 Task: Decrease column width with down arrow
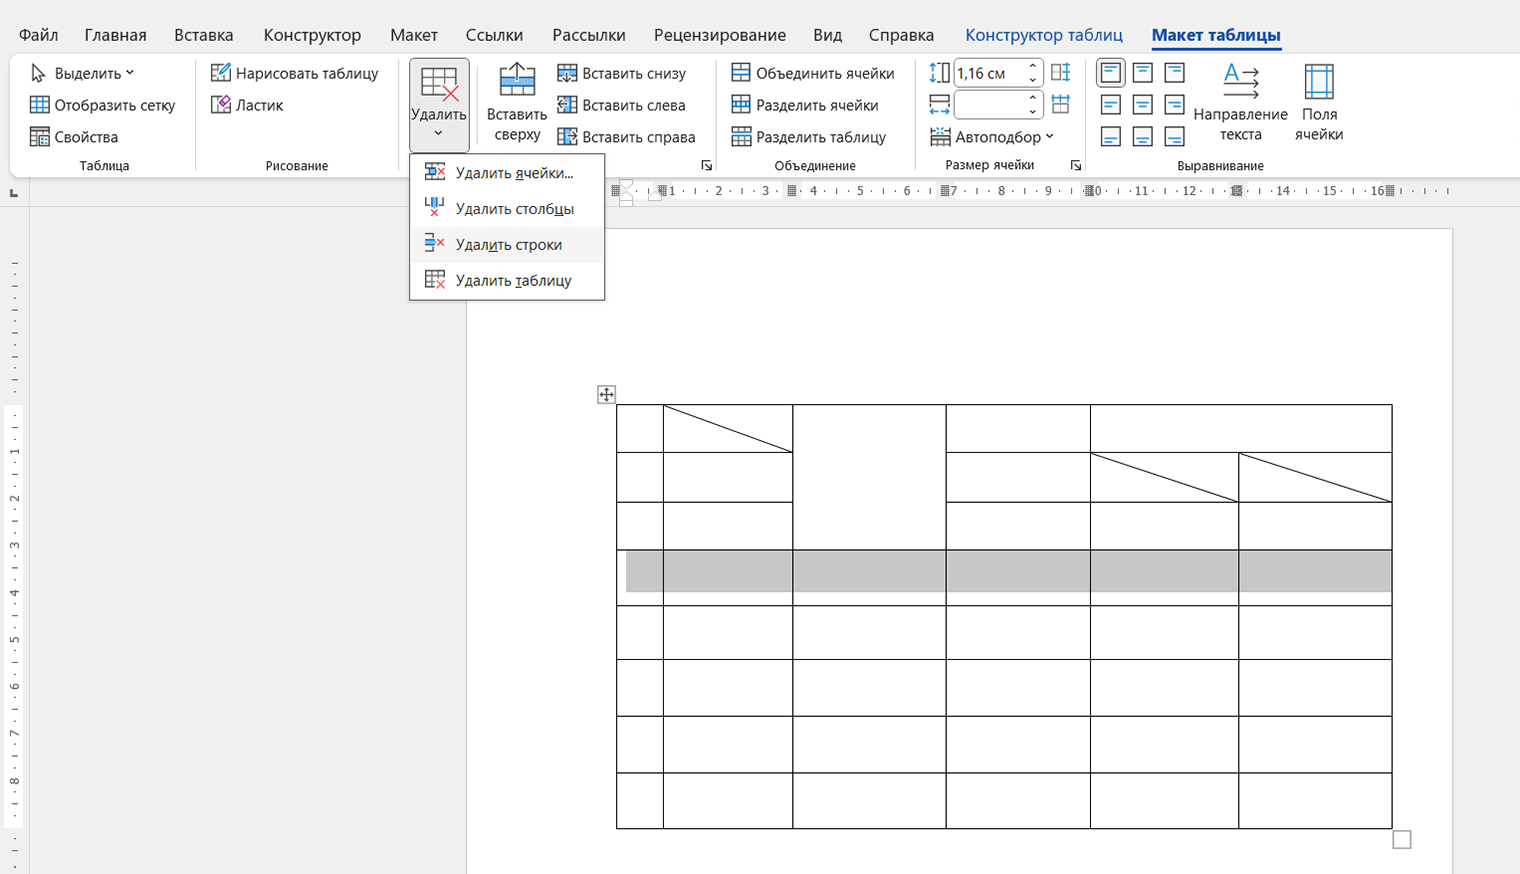(x=1033, y=111)
